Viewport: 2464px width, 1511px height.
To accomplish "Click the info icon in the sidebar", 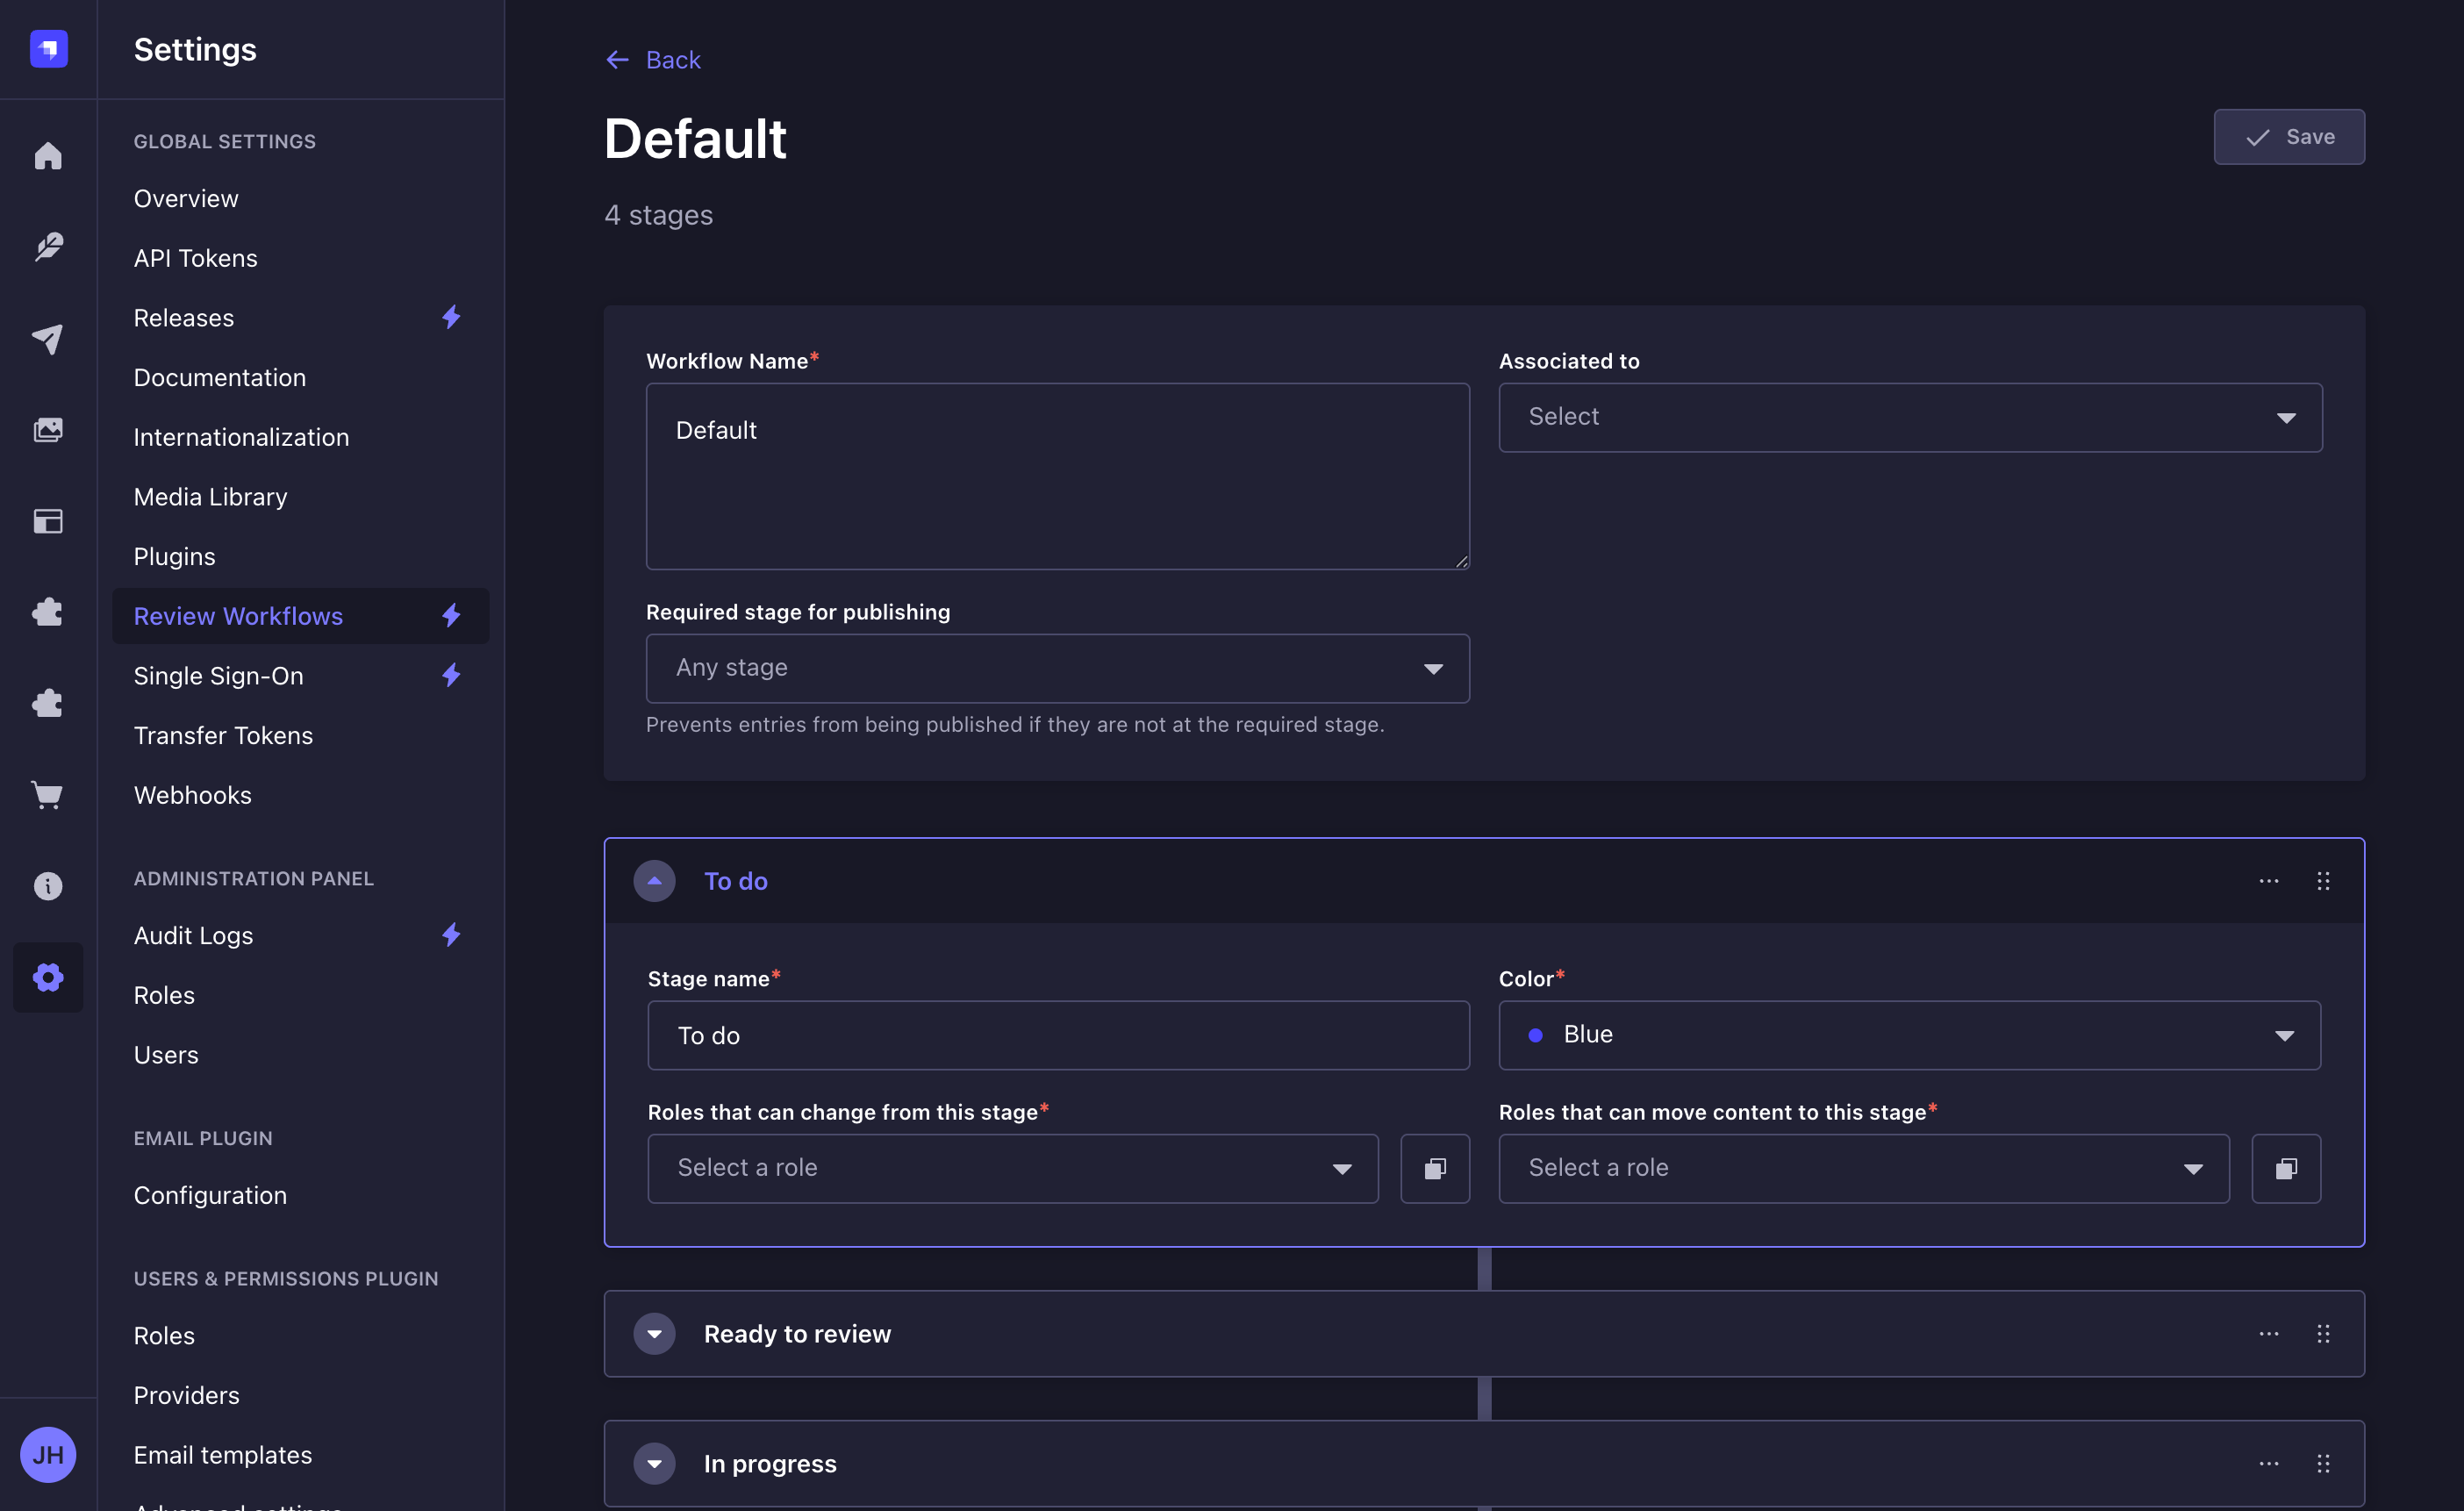I will (48, 886).
